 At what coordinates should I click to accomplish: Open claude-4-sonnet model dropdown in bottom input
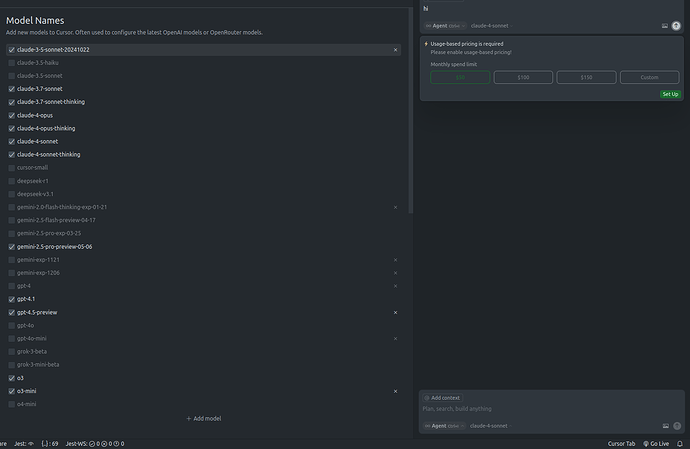point(491,426)
